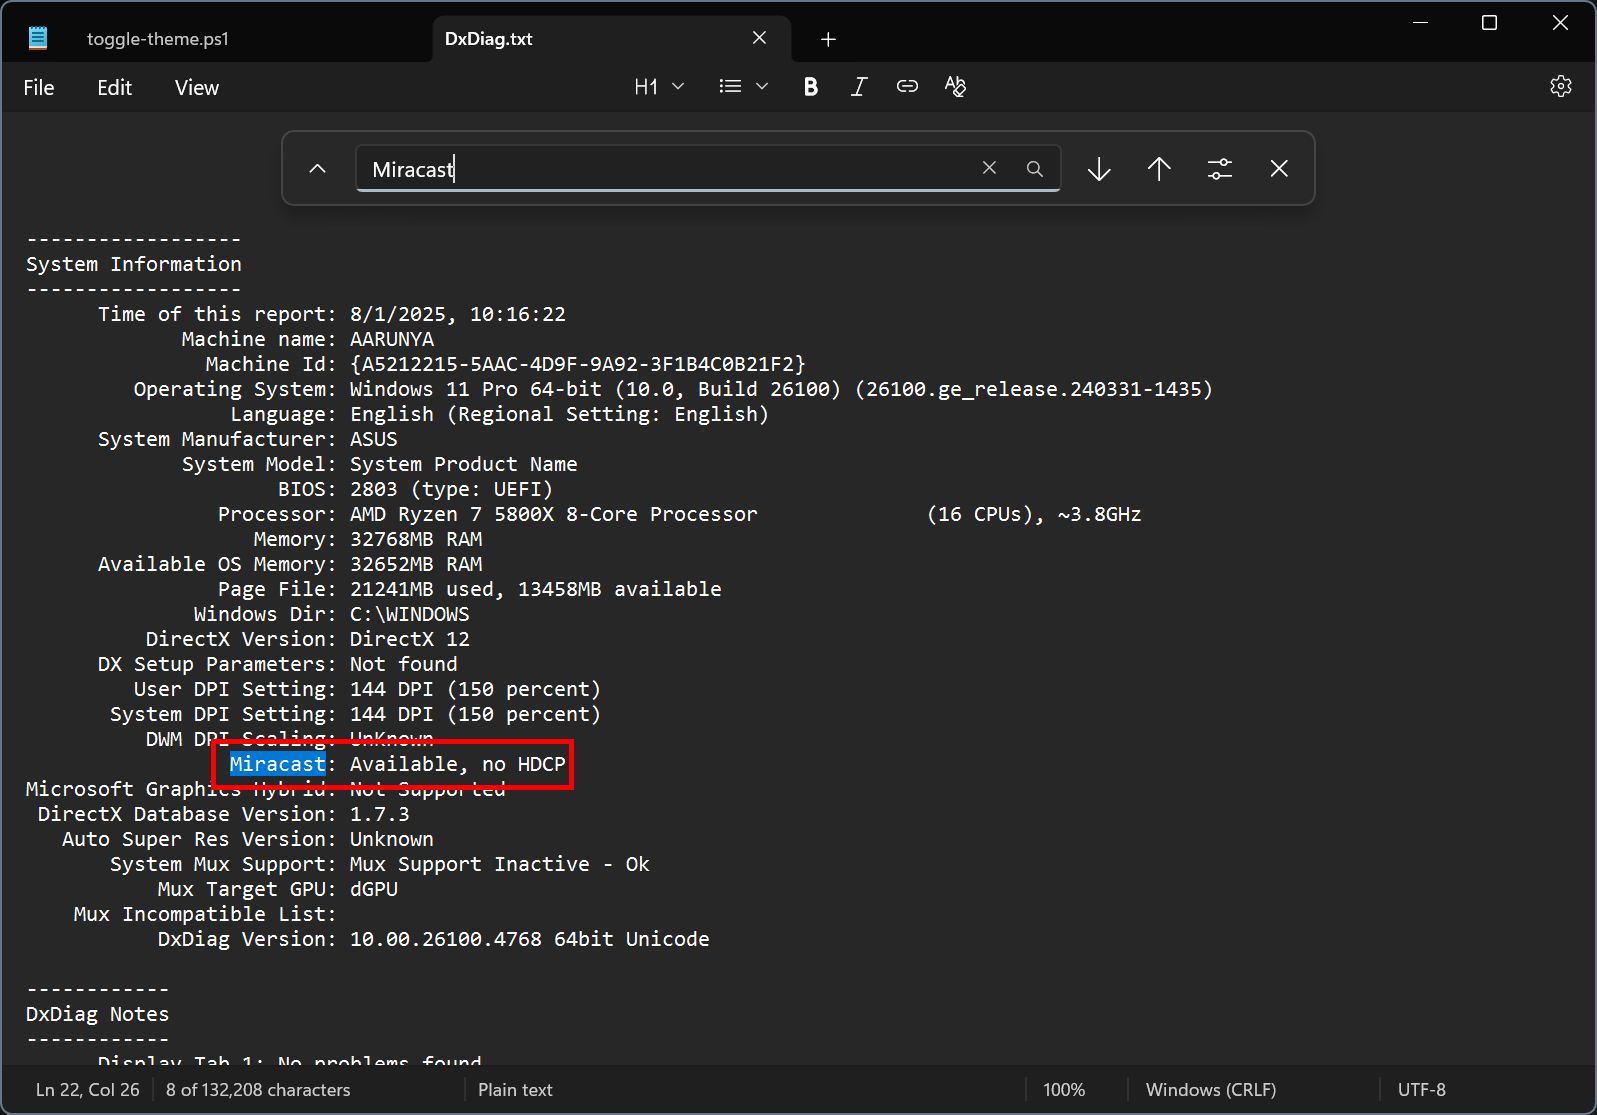The image size is (1597, 1115).
Task: Click the 'Machine name: AARUNYA' line
Action: click(308, 339)
